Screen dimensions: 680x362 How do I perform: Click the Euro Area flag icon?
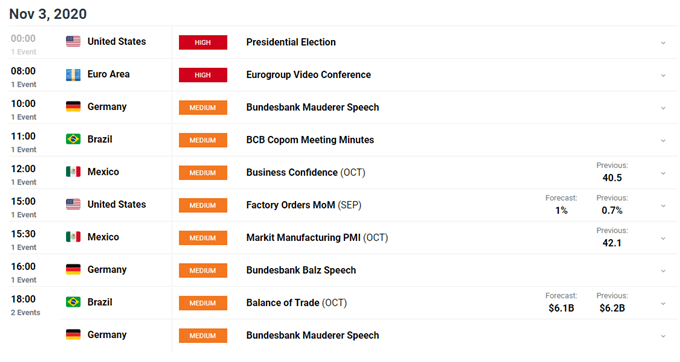(x=73, y=75)
